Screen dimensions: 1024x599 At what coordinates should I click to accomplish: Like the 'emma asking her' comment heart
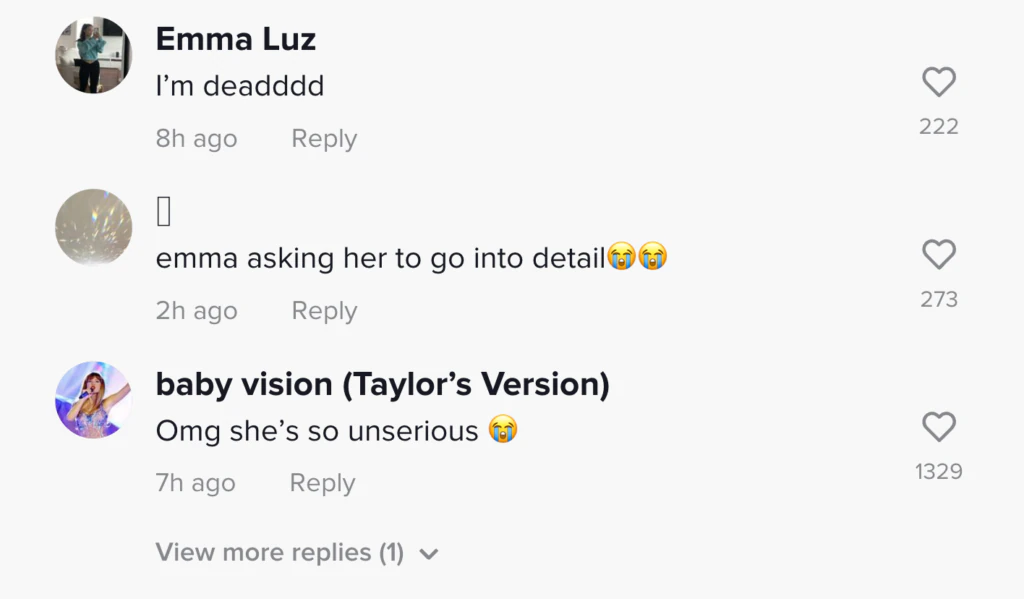coord(938,255)
